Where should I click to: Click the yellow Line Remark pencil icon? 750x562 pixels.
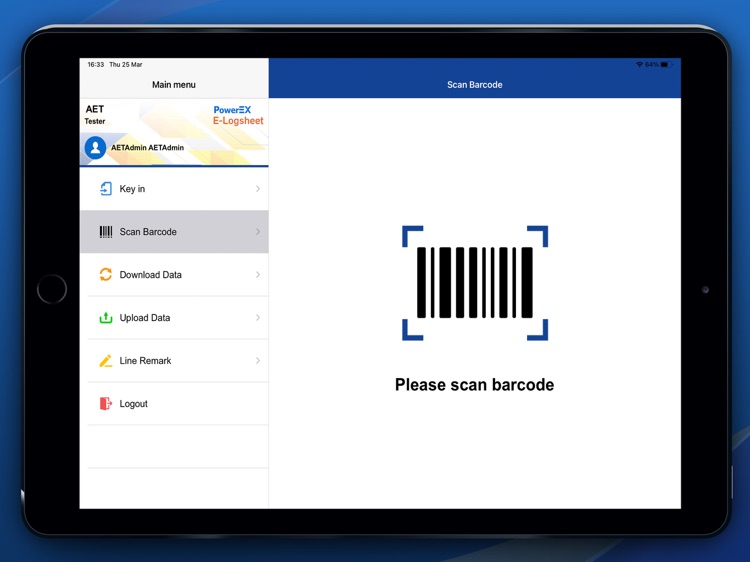point(106,361)
